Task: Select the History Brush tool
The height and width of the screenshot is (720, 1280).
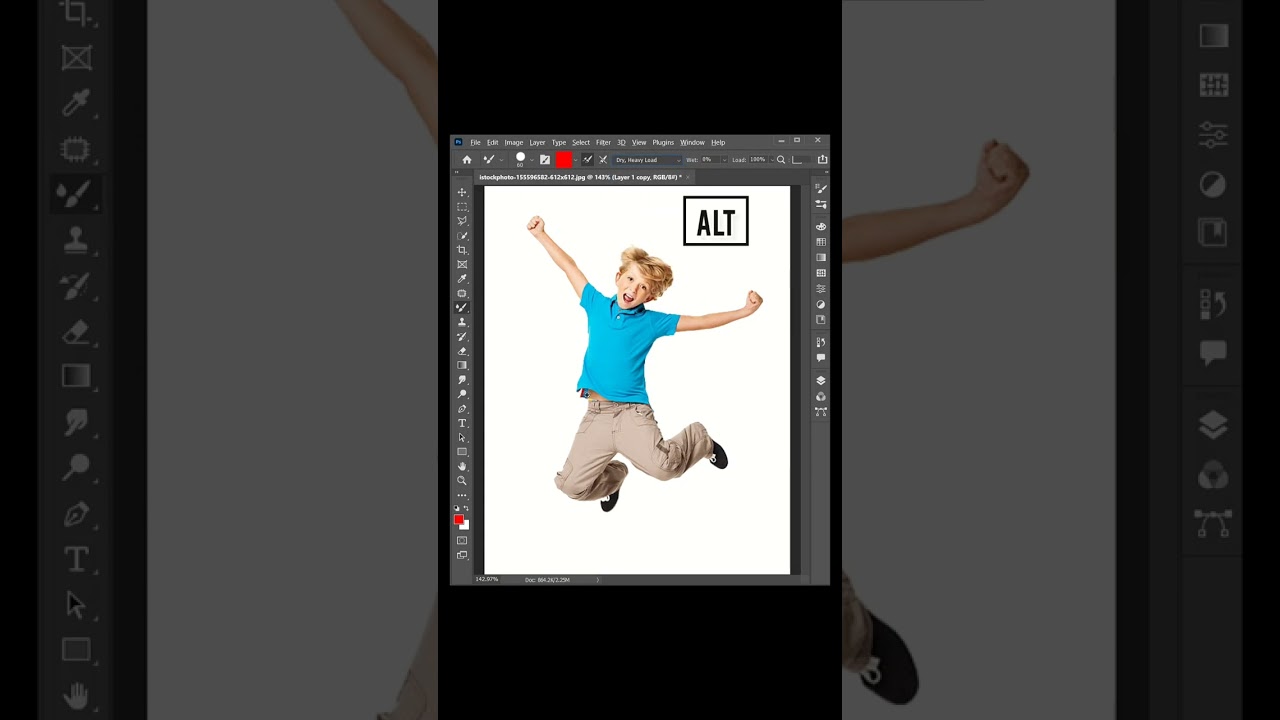Action: click(462, 336)
